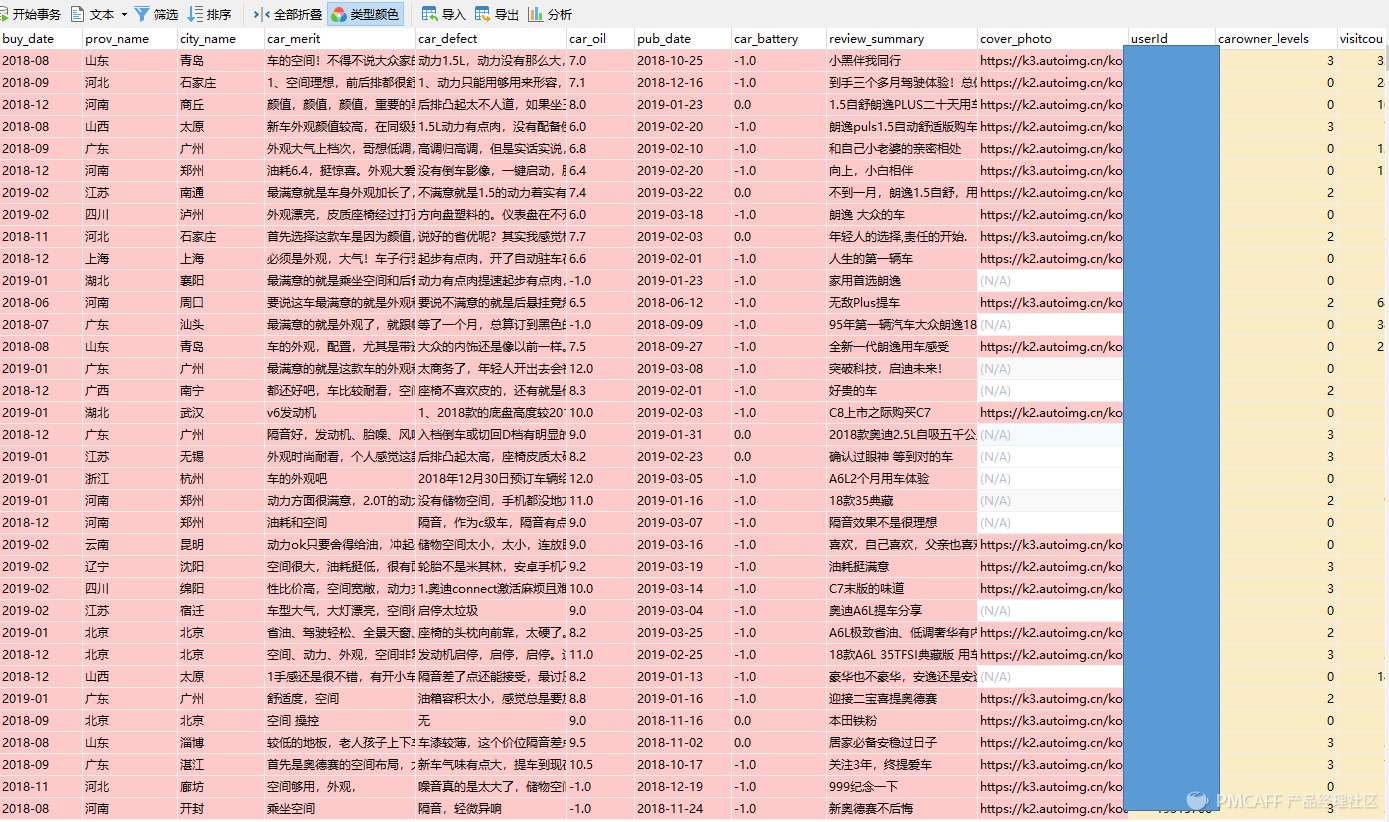
Task: Click car_oil cell 10.5
Action: click(600, 765)
